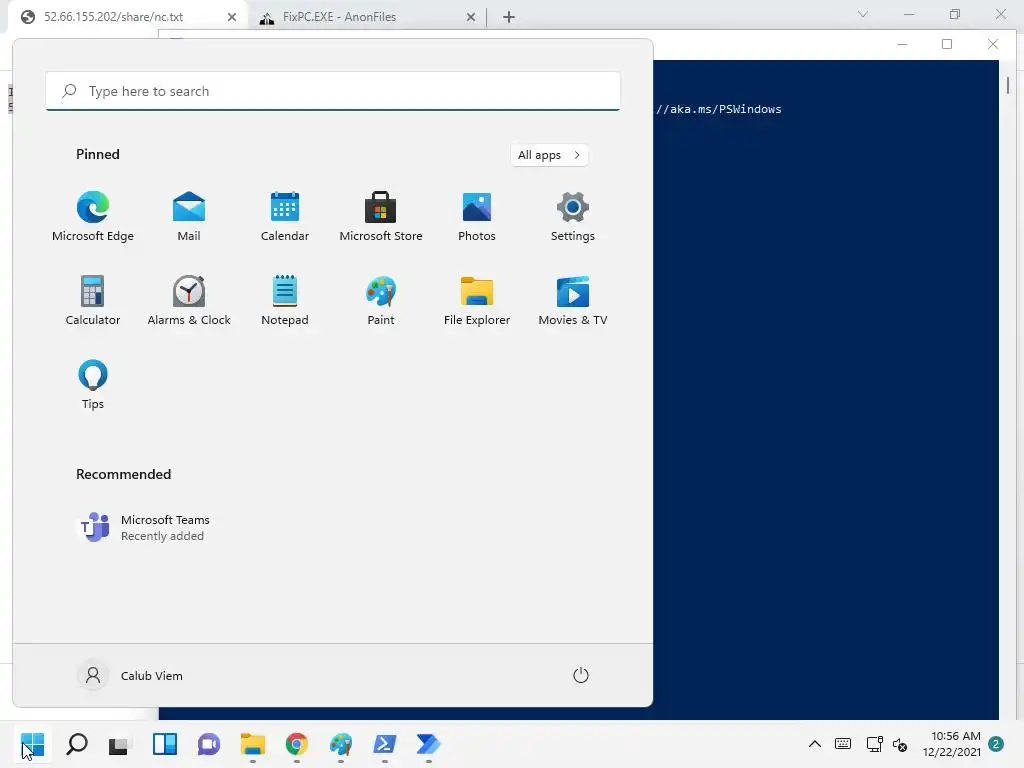Open clock showing 10:56 AM

pyautogui.click(x=952, y=744)
